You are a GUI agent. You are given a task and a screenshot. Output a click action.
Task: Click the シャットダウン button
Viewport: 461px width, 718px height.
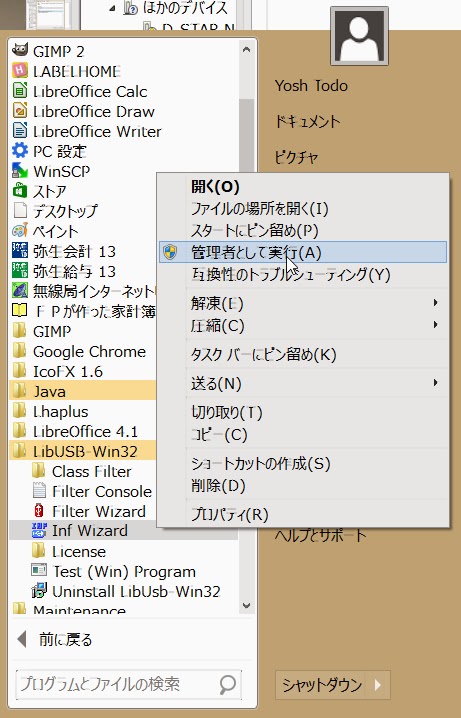(x=322, y=685)
